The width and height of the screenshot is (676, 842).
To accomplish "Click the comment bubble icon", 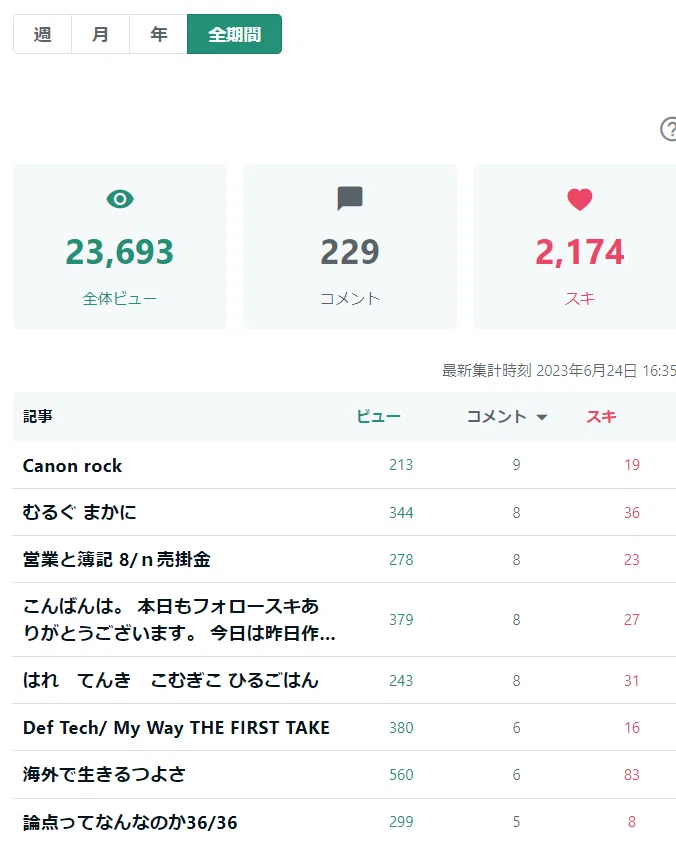I will [x=350, y=199].
